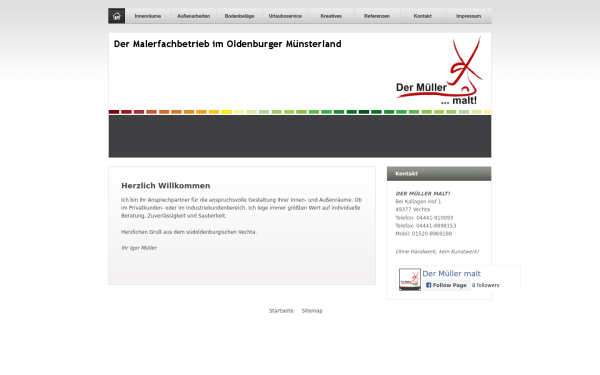Open the Sitemap footer link

312,311
